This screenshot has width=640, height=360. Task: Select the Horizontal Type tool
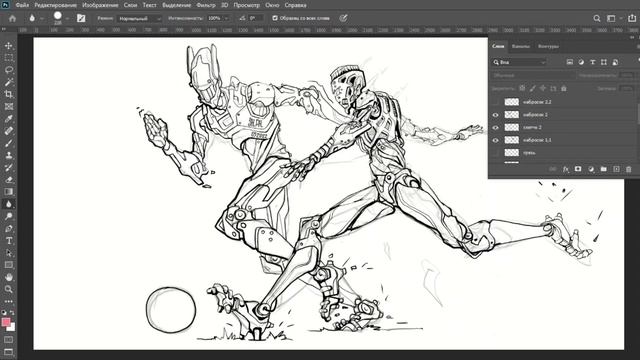coord(9,241)
